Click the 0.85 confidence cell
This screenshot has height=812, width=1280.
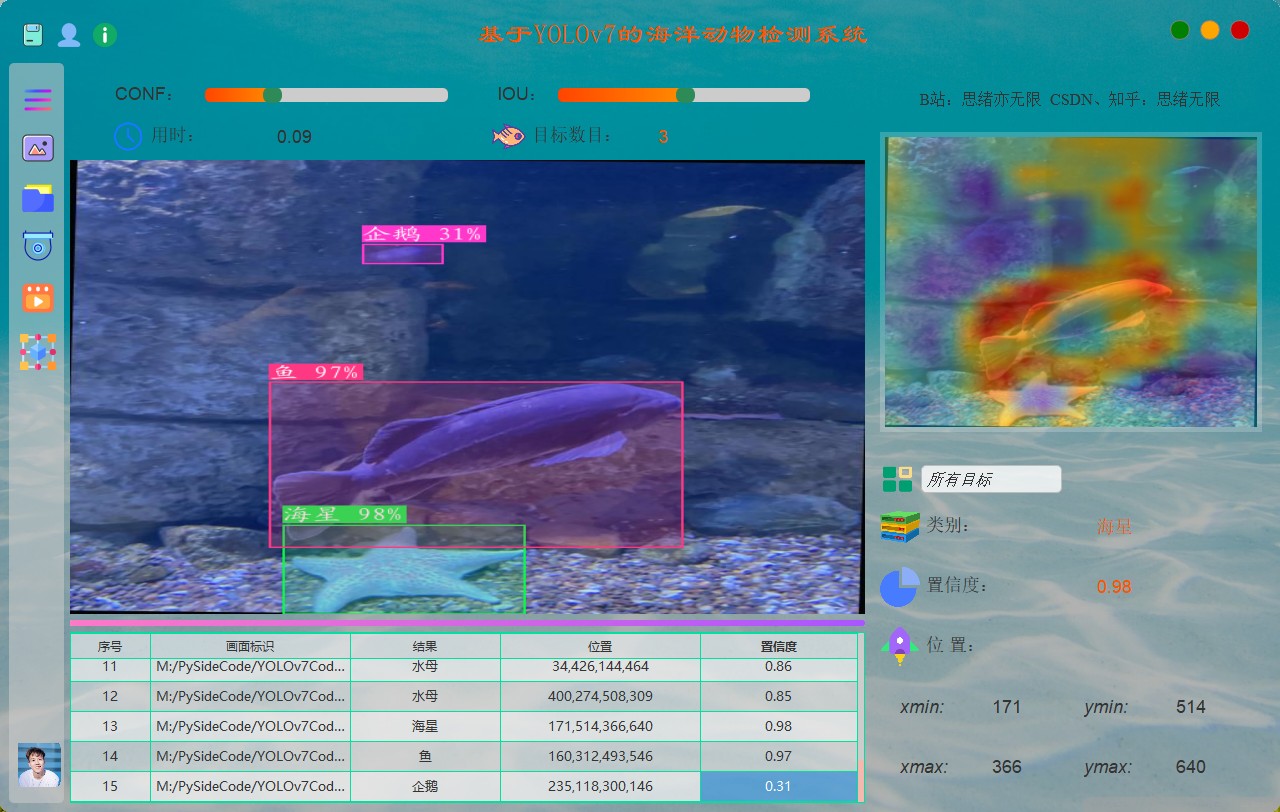pos(778,696)
